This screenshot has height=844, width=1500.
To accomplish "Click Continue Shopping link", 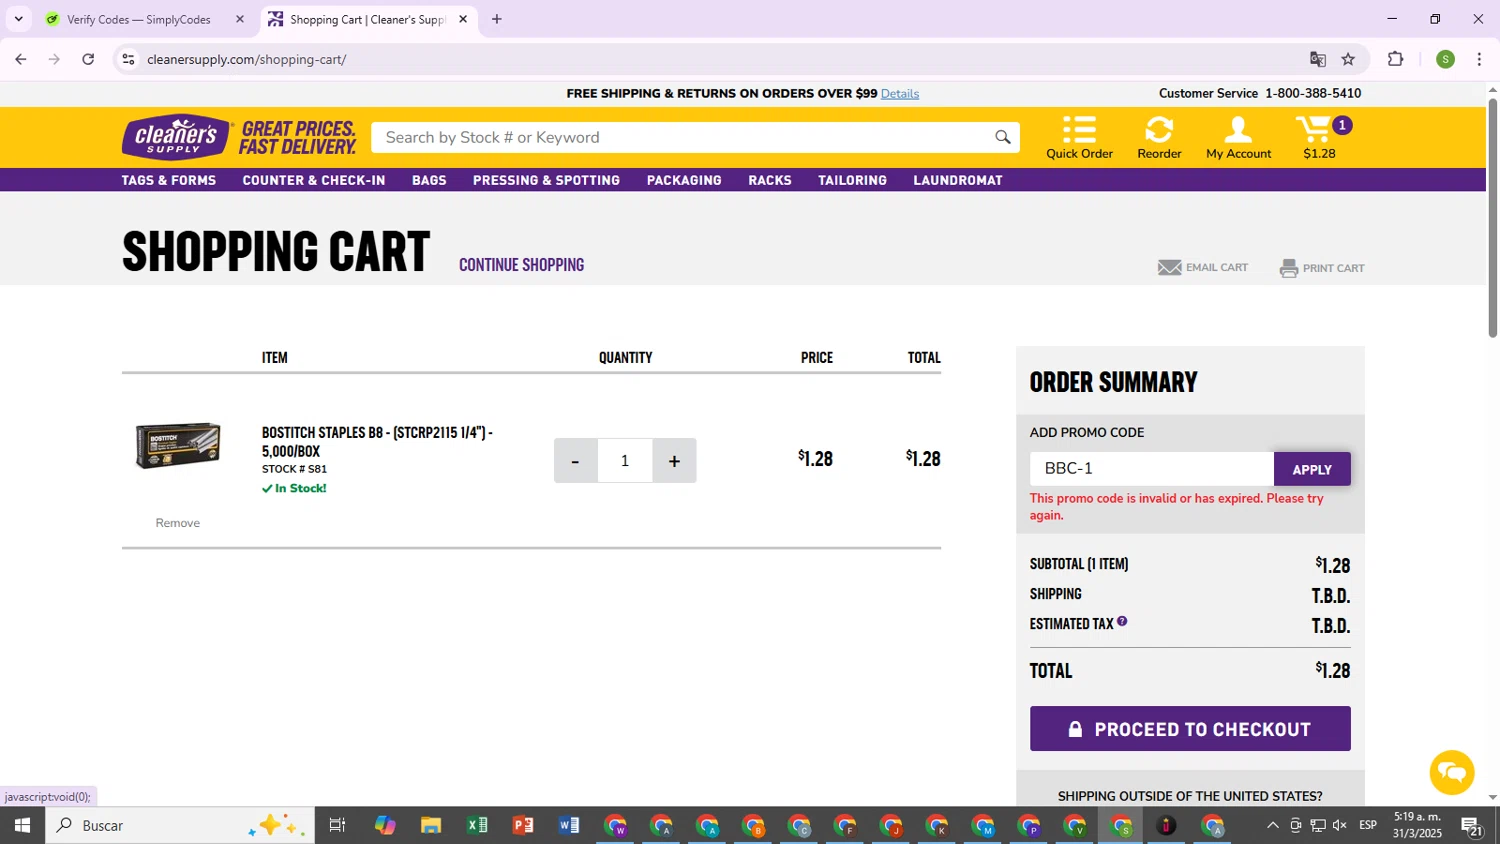I will (x=521, y=265).
